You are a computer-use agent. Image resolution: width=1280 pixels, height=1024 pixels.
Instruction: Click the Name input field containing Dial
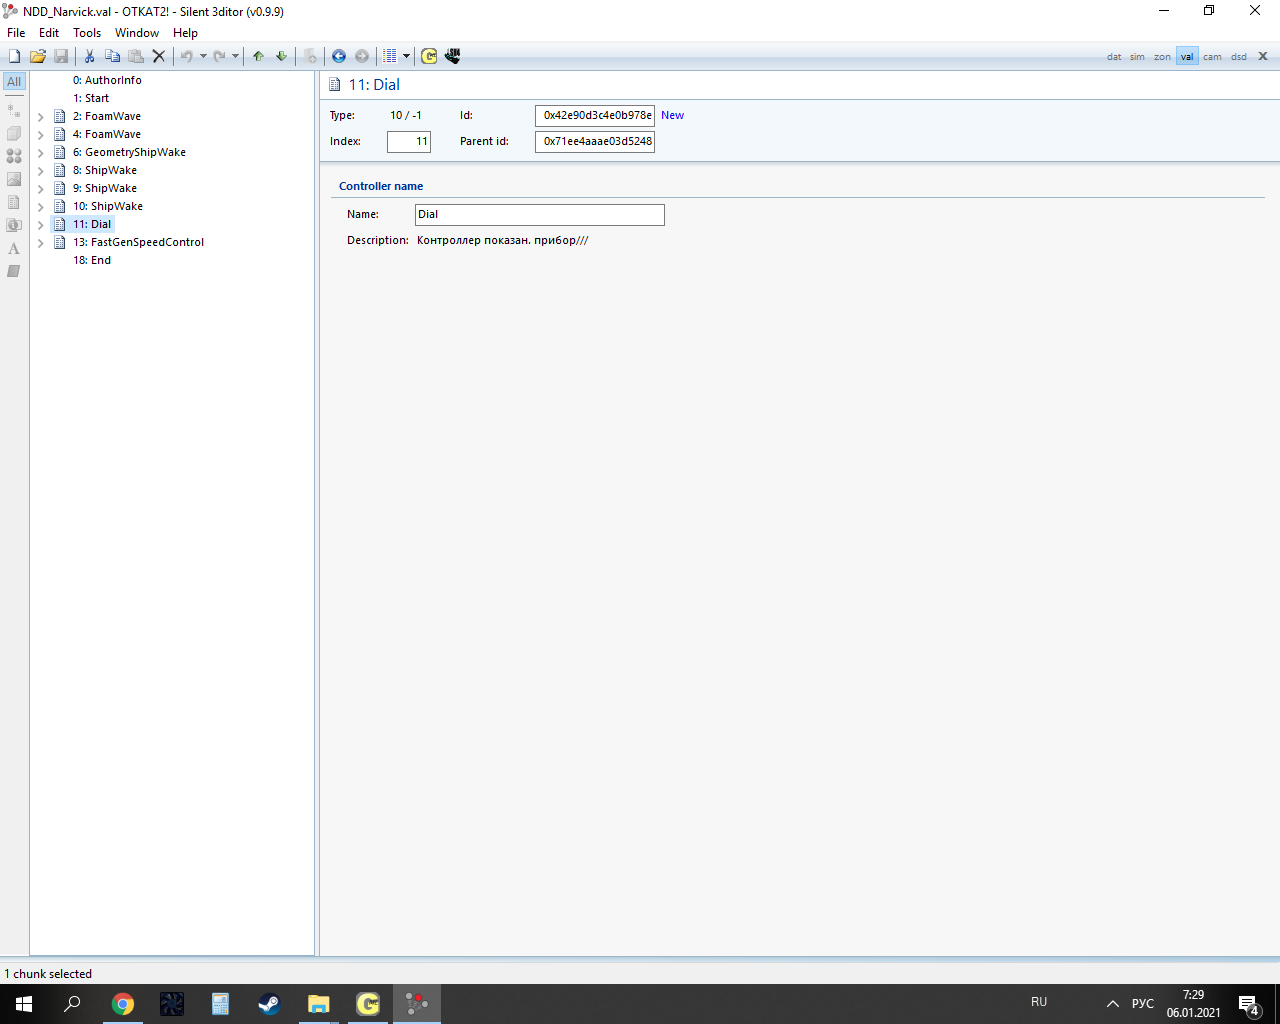pyautogui.click(x=540, y=214)
